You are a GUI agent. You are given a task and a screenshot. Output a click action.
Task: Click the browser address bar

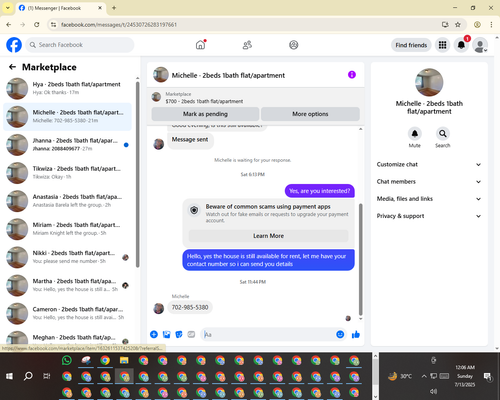tap(247, 25)
